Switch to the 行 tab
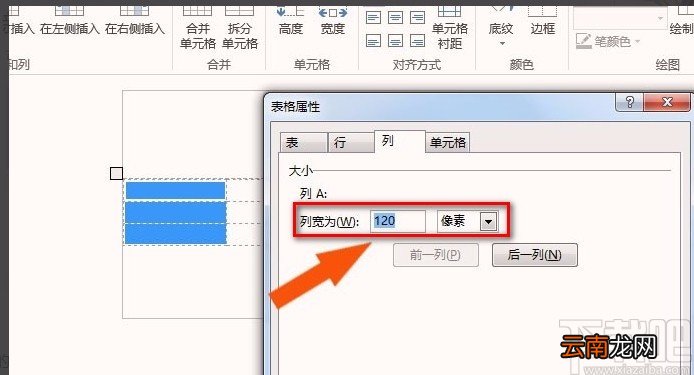This screenshot has width=694, height=375. click(351, 143)
